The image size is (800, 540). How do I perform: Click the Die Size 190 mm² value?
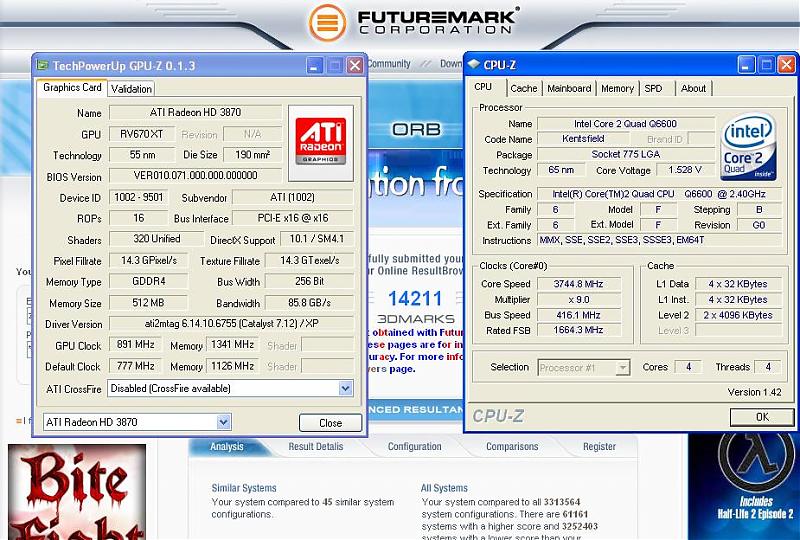point(253,155)
